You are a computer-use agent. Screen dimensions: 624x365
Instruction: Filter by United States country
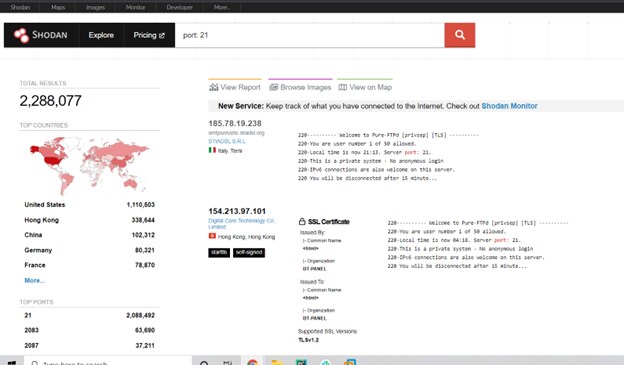click(x=45, y=205)
